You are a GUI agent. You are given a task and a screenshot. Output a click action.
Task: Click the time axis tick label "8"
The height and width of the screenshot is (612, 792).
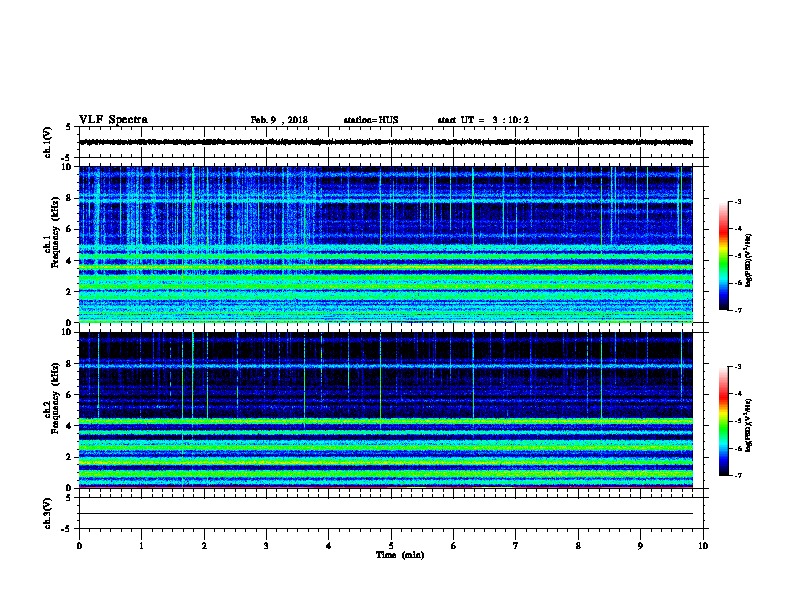point(578,546)
